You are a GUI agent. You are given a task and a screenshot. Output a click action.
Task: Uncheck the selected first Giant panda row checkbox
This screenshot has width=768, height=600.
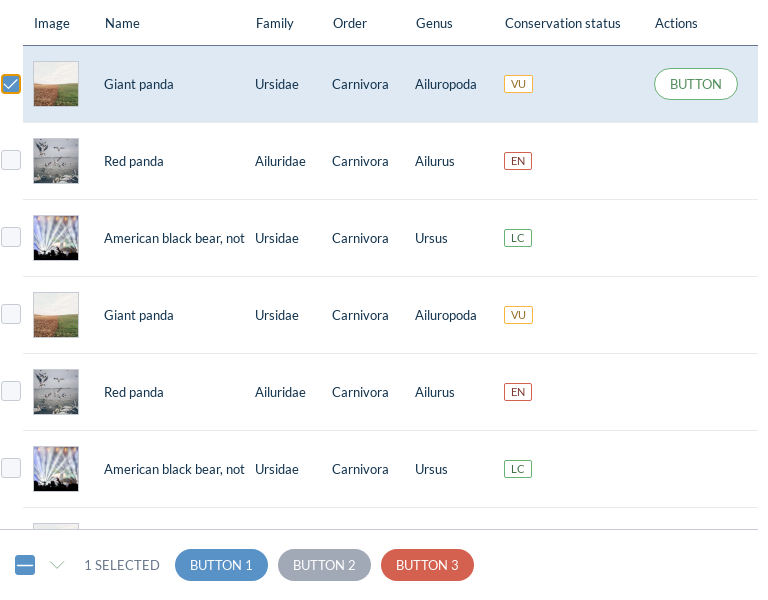tap(11, 84)
